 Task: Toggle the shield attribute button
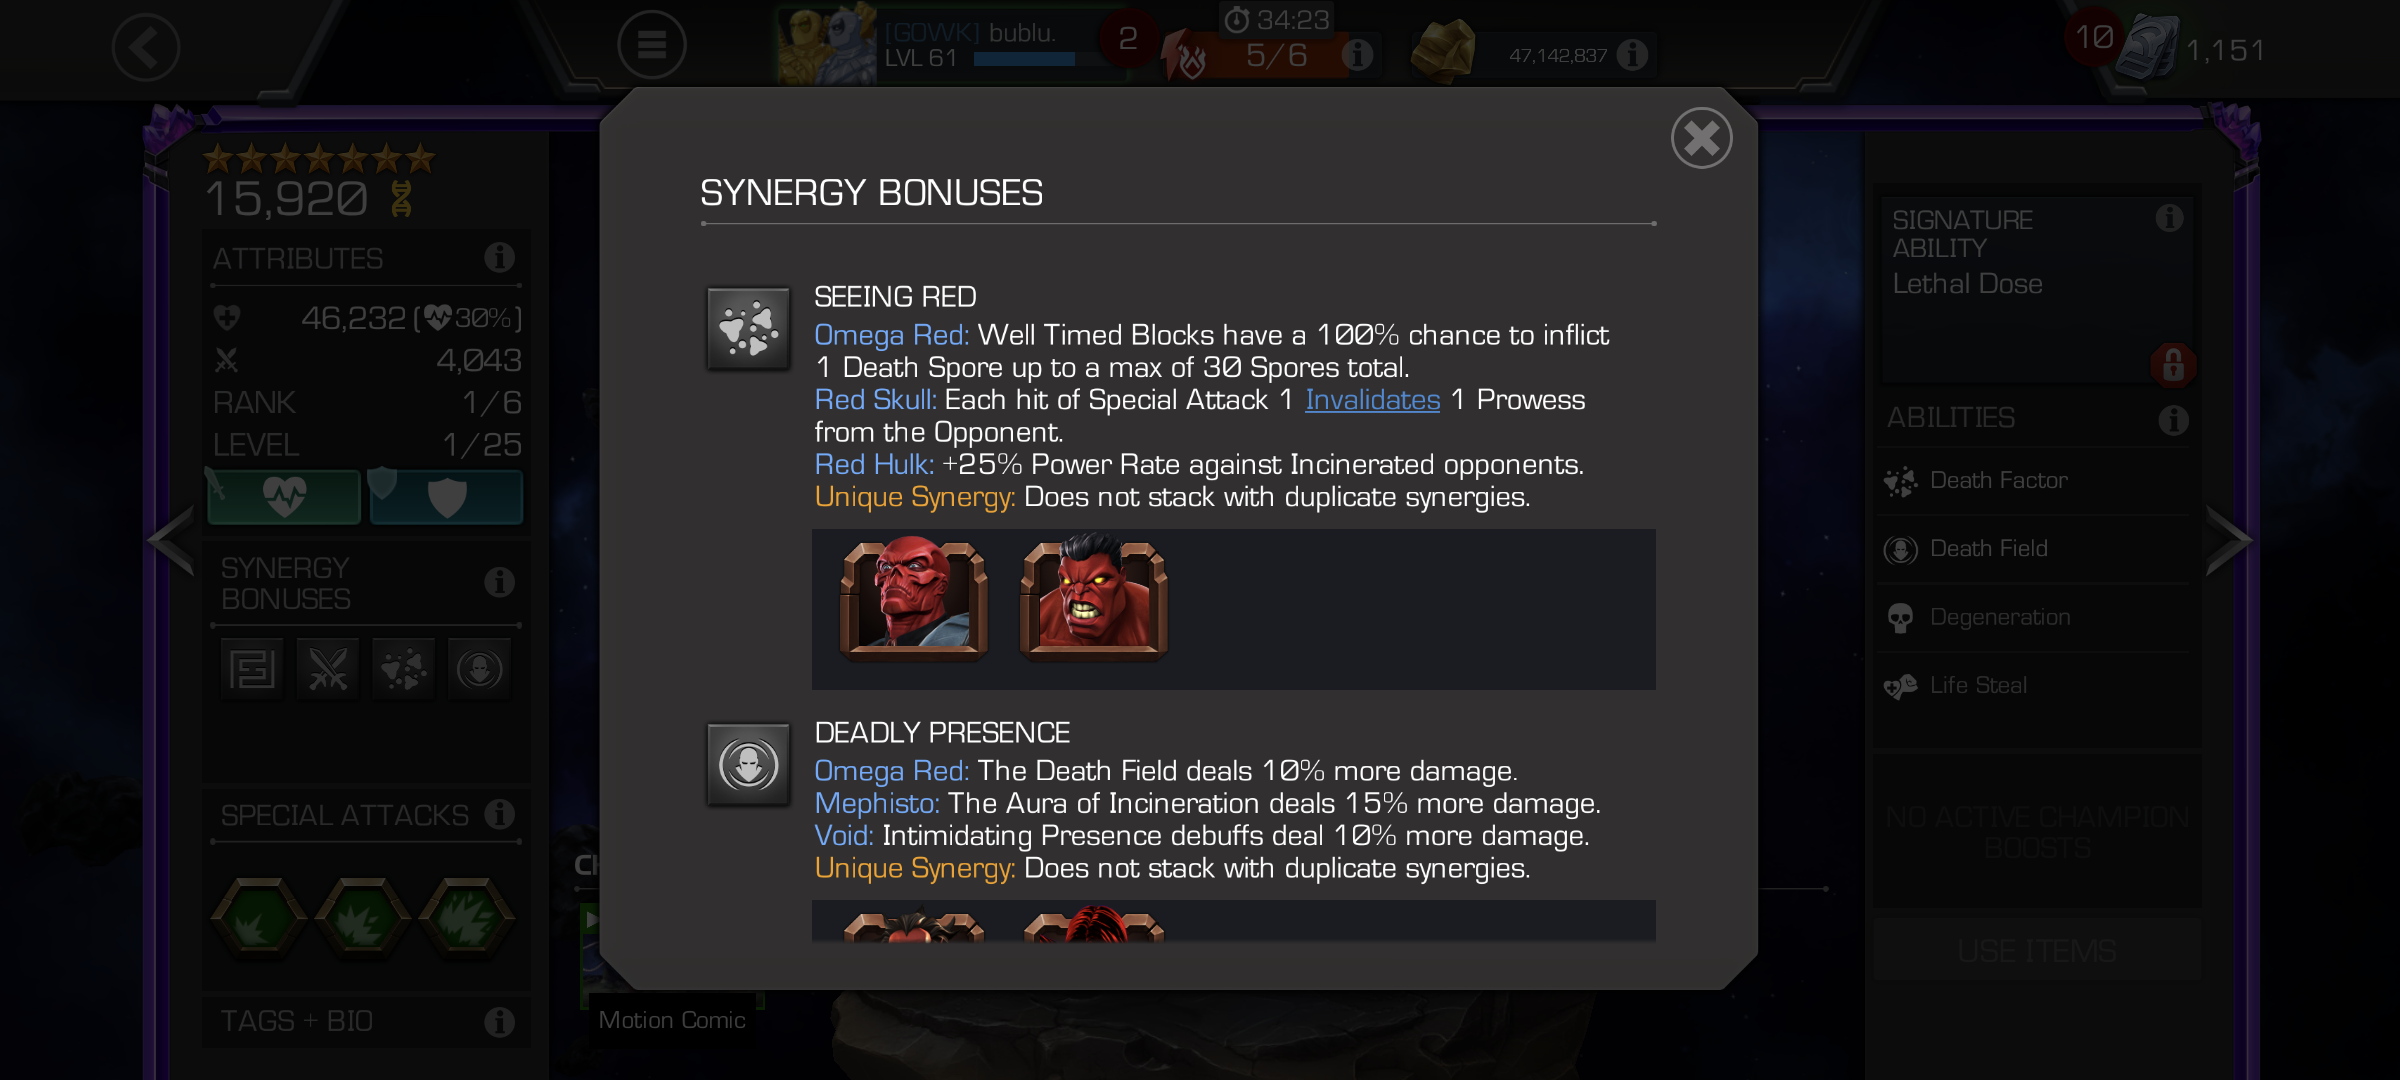point(446,496)
